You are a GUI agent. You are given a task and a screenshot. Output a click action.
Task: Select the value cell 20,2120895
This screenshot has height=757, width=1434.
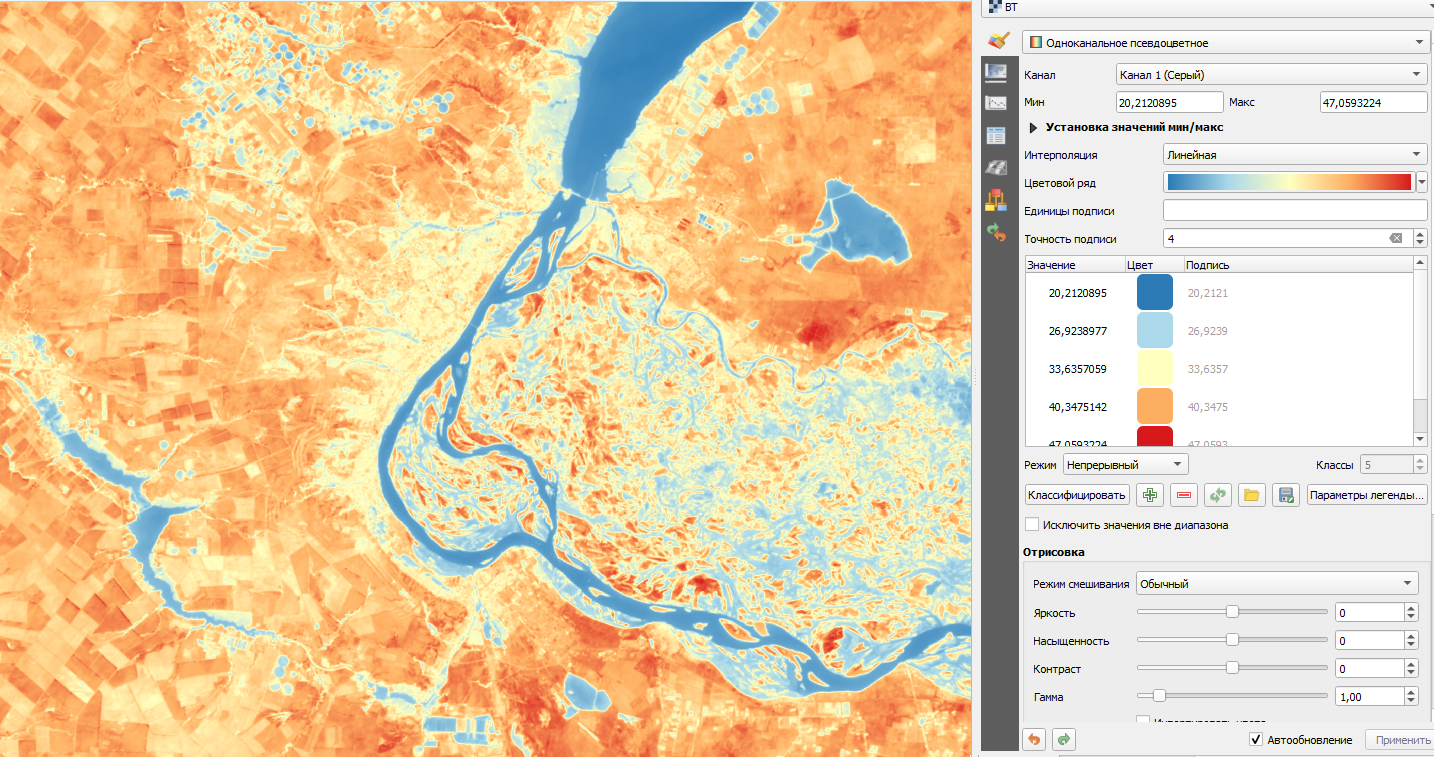tap(1077, 293)
